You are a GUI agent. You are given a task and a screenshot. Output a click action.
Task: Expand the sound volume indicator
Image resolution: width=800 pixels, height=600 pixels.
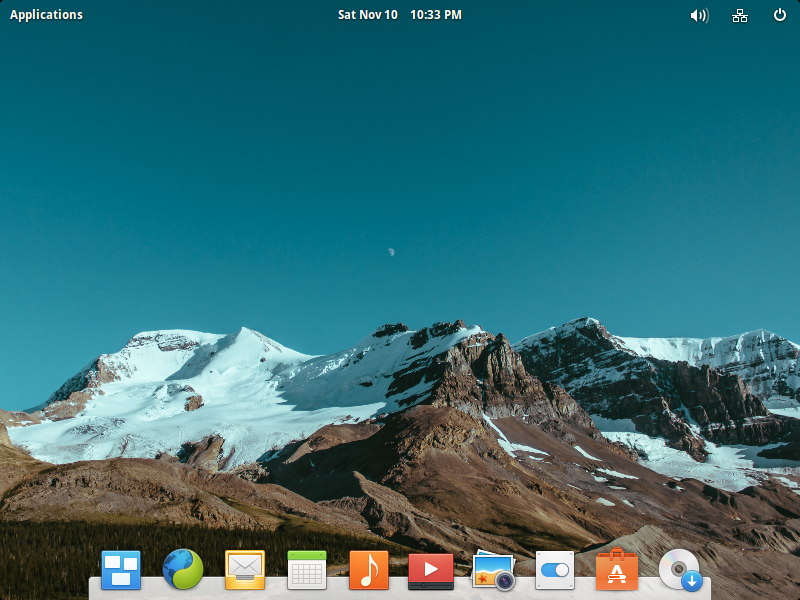tap(699, 15)
